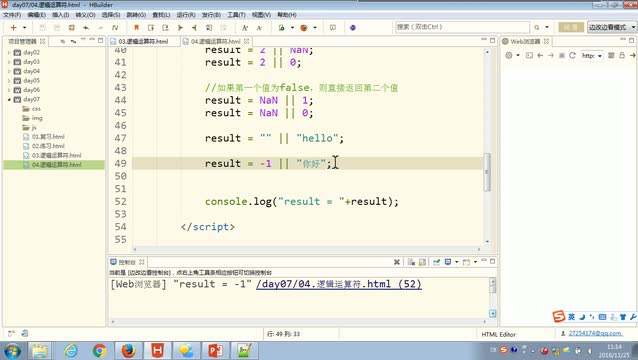This screenshot has height=360, width=638.
Task: Click the Web browser settings gear icon
Action: (509, 55)
